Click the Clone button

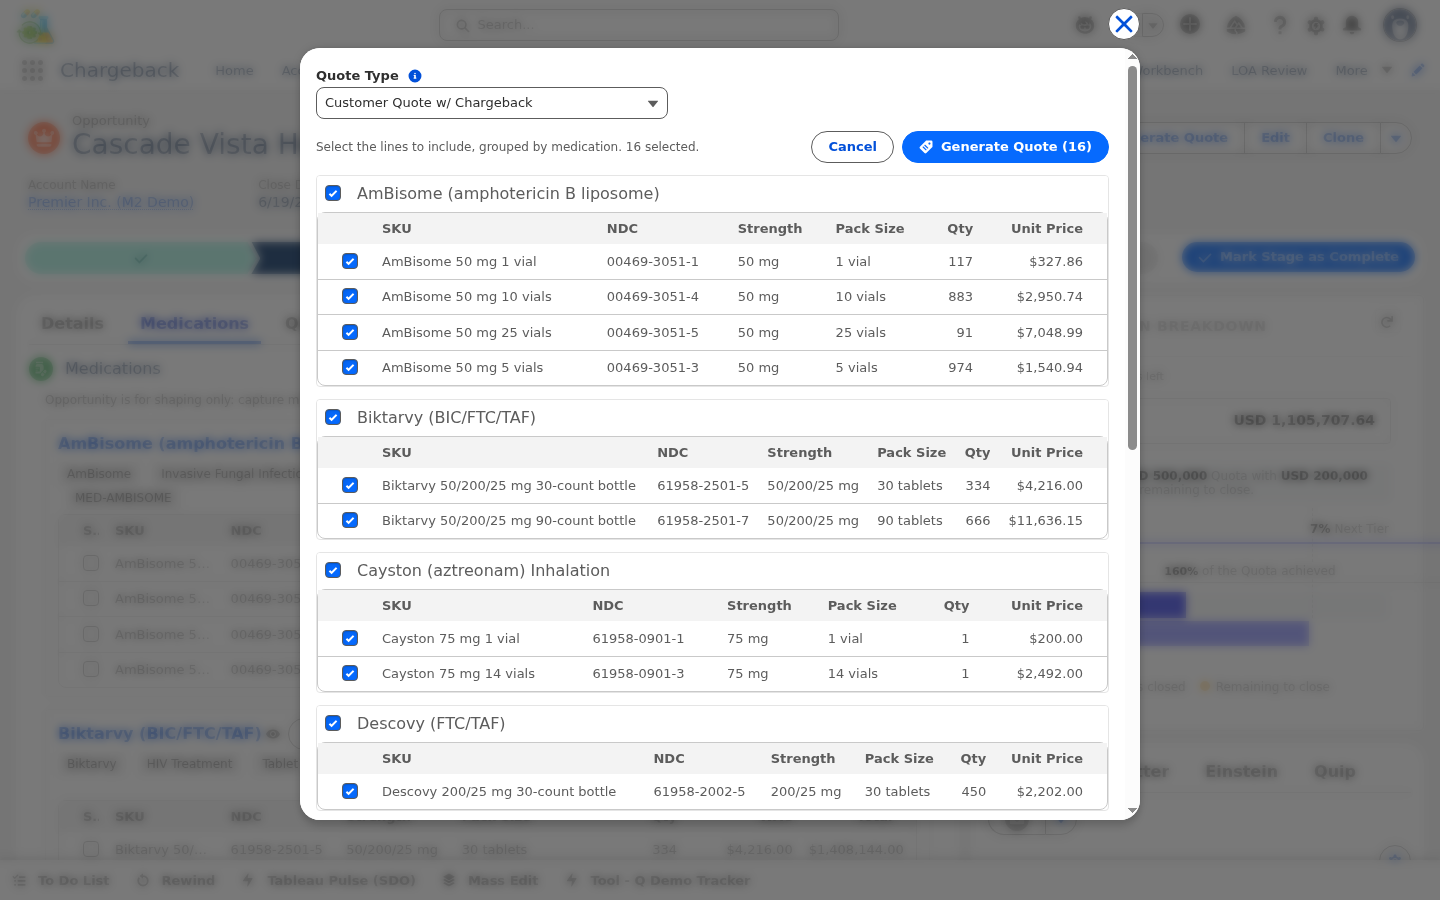pyautogui.click(x=1343, y=138)
